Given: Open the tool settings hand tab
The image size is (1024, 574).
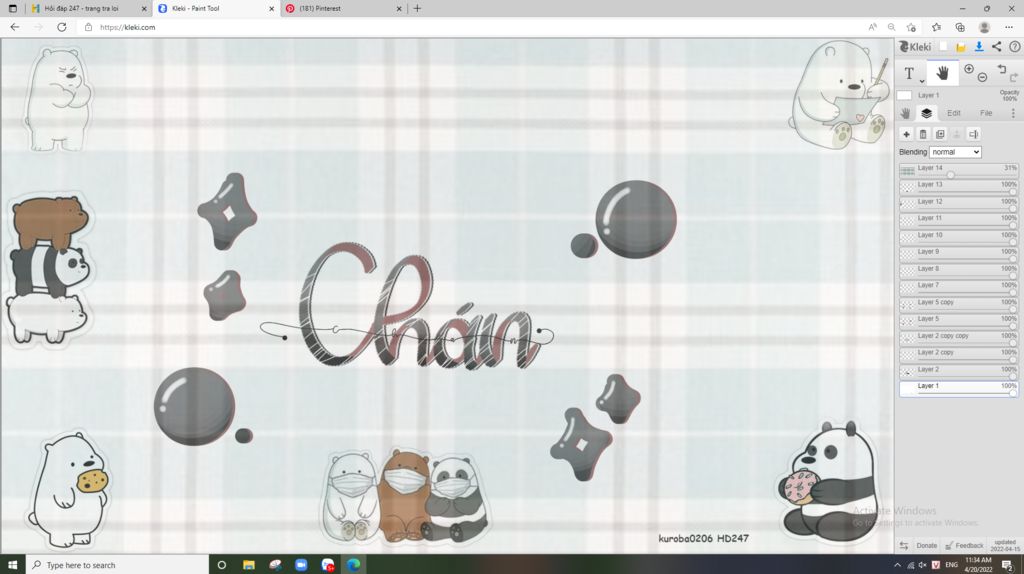Looking at the screenshot, I should [x=905, y=113].
